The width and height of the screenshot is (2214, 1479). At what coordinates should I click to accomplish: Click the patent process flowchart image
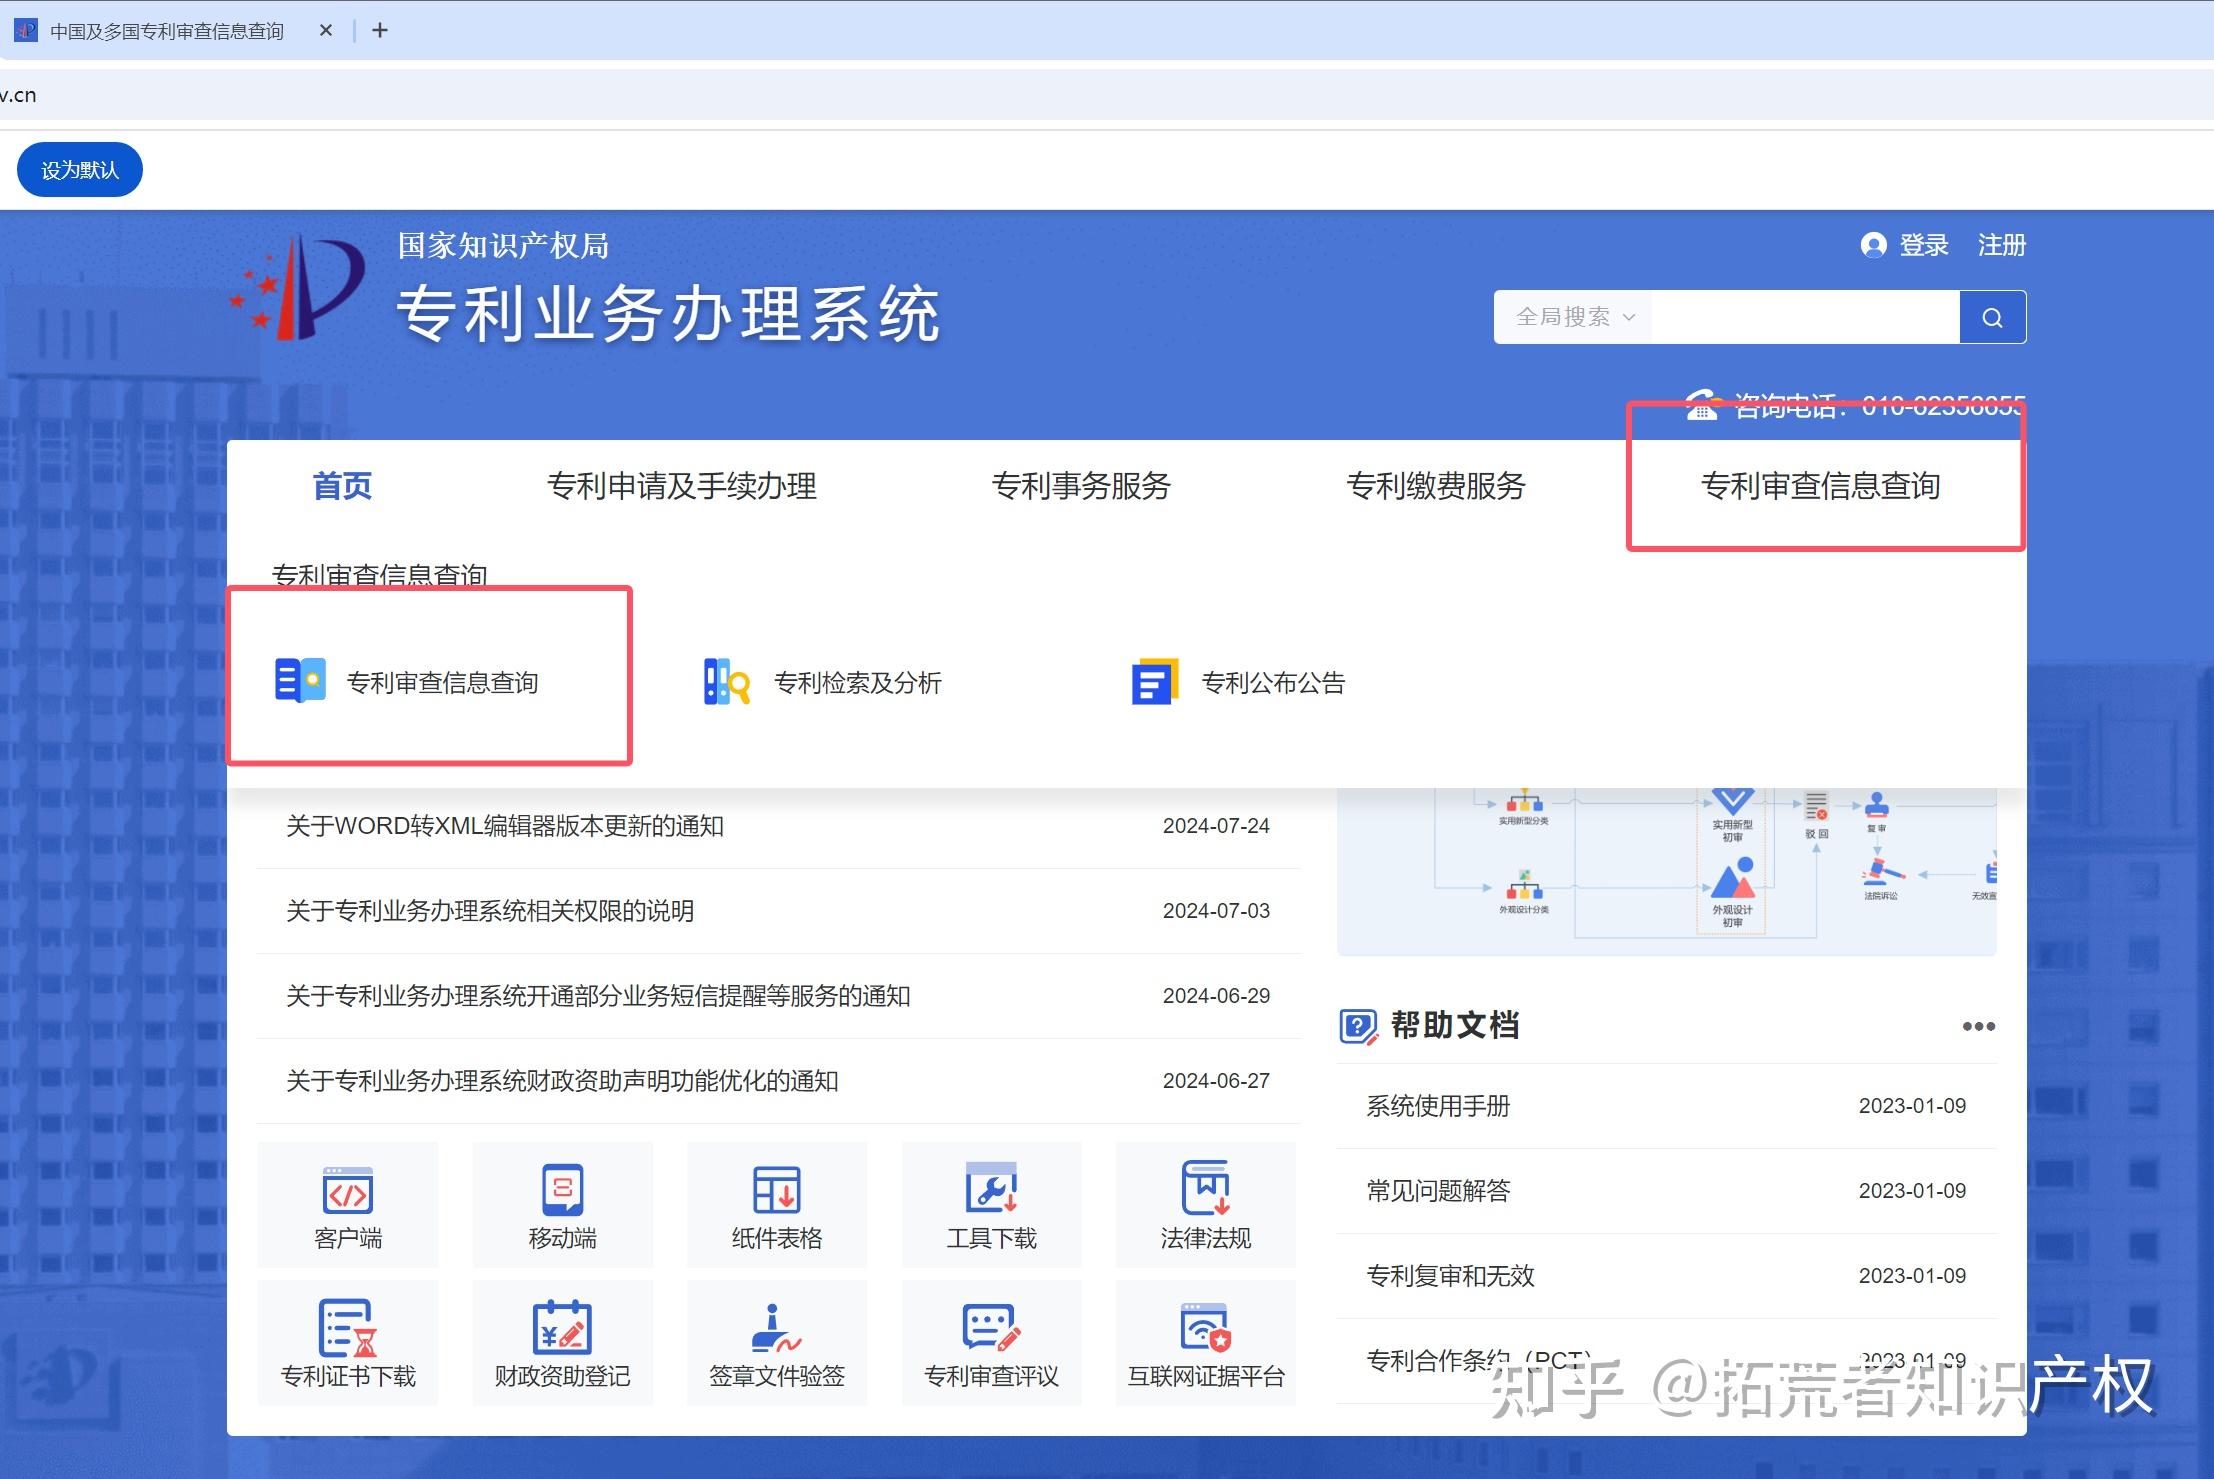(1666, 871)
